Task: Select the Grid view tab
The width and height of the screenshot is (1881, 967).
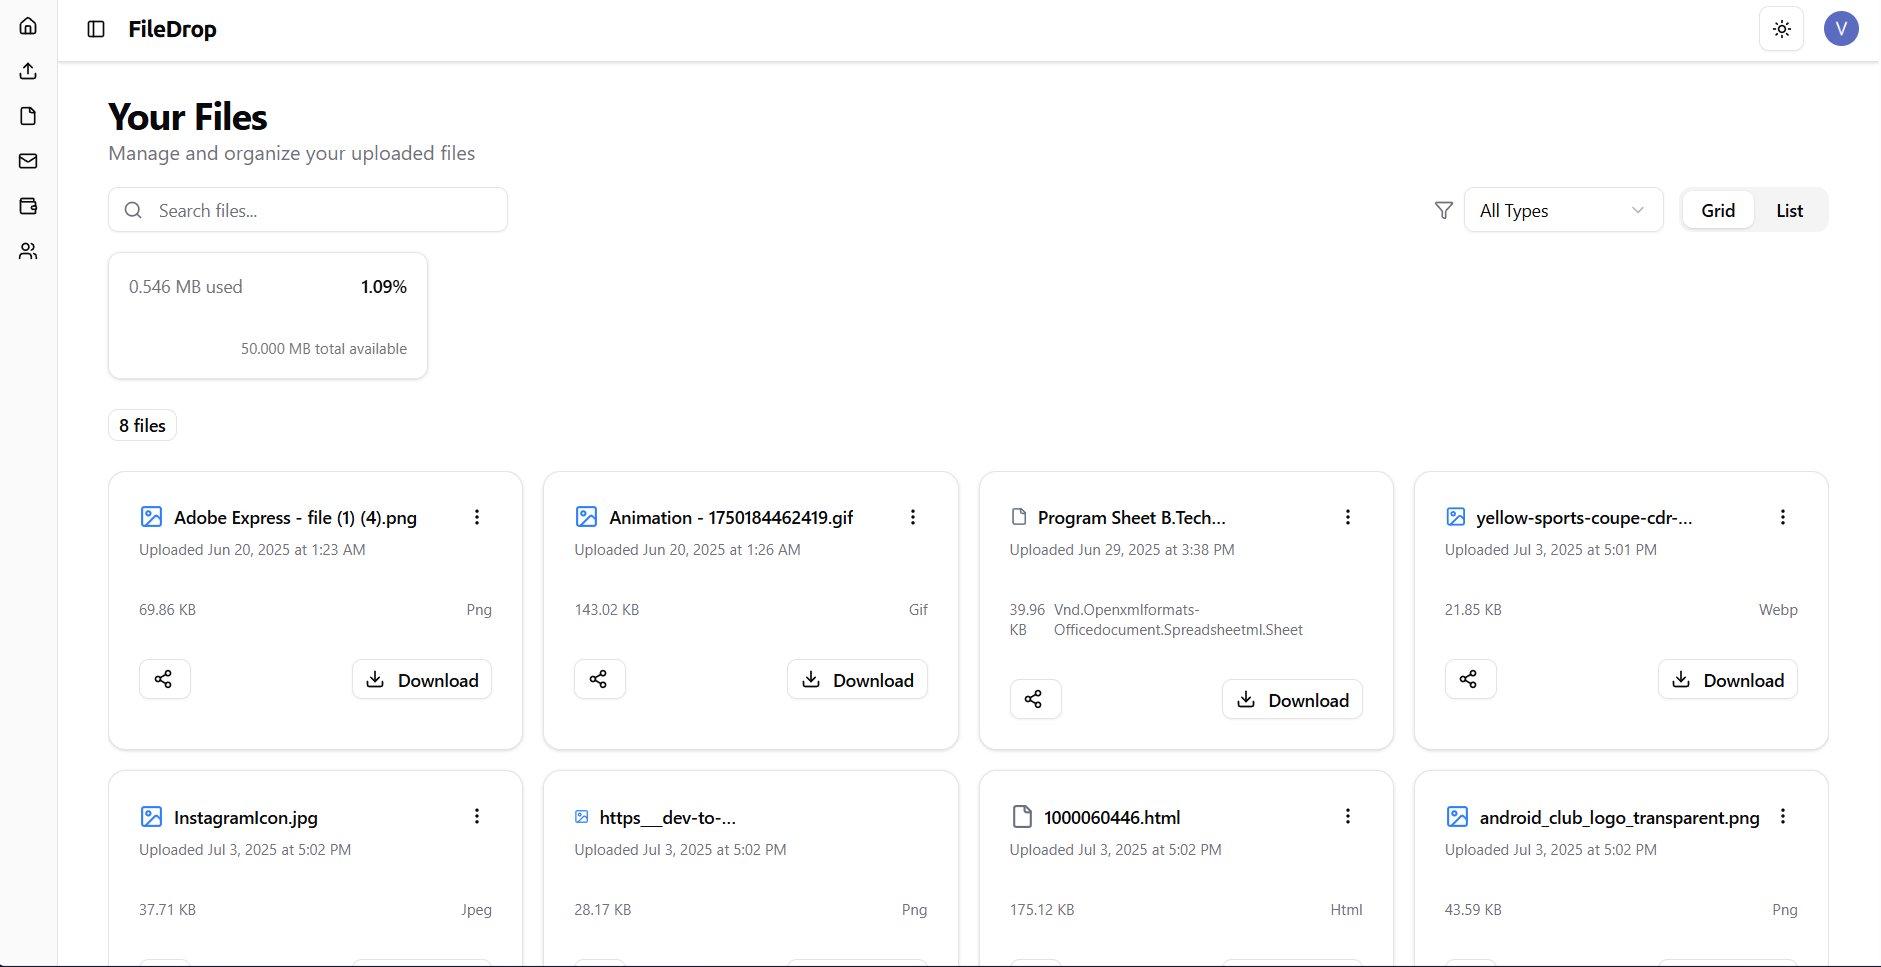Action: click(x=1718, y=210)
